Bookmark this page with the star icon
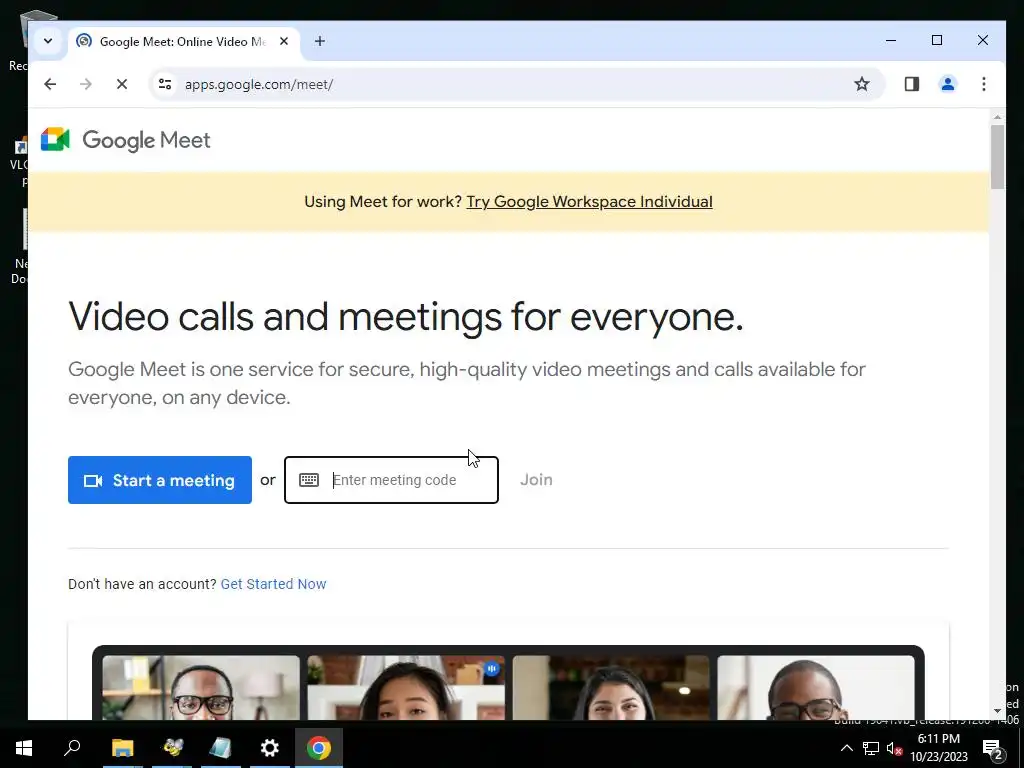This screenshot has width=1024, height=768. pos(862,84)
